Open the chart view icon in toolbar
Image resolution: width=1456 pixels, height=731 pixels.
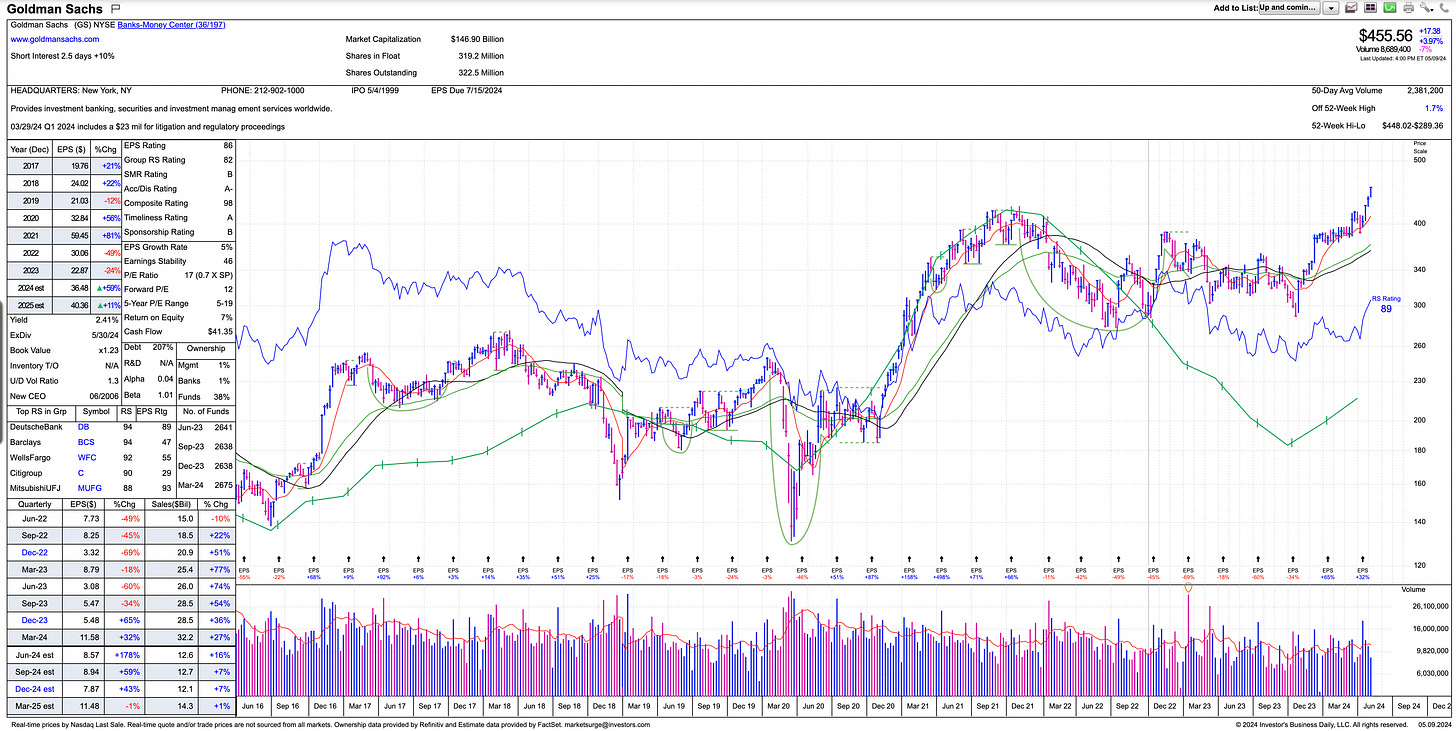point(1351,8)
